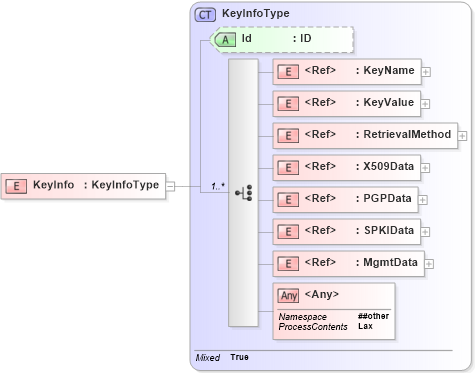The image size is (475, 373).
Task: Click the 1..* cardinality label
Action: (218, 186)
